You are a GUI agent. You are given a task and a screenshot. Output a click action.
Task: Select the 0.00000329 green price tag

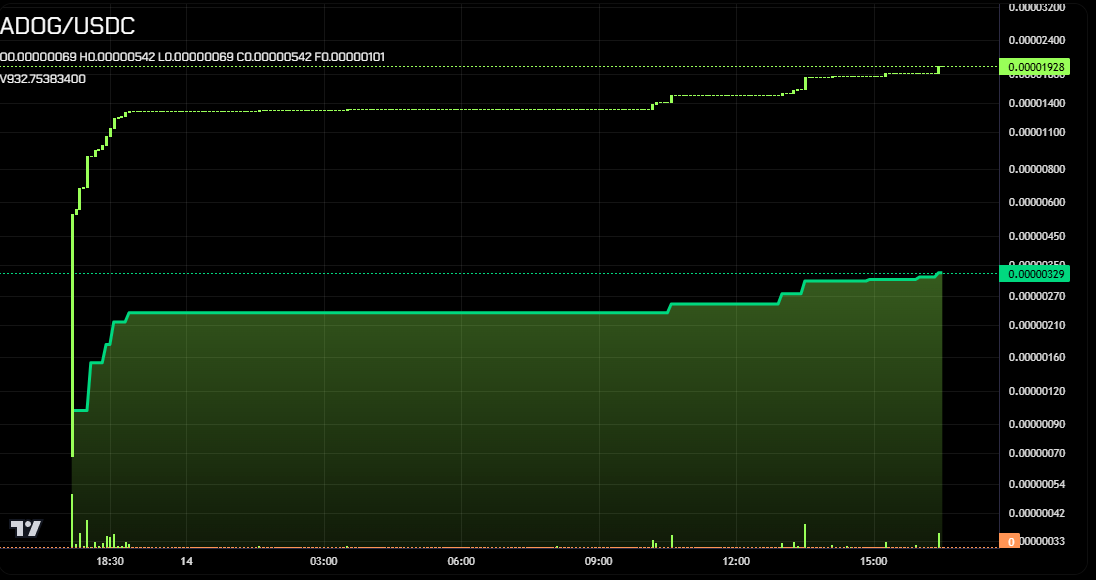coord(1035,273)
